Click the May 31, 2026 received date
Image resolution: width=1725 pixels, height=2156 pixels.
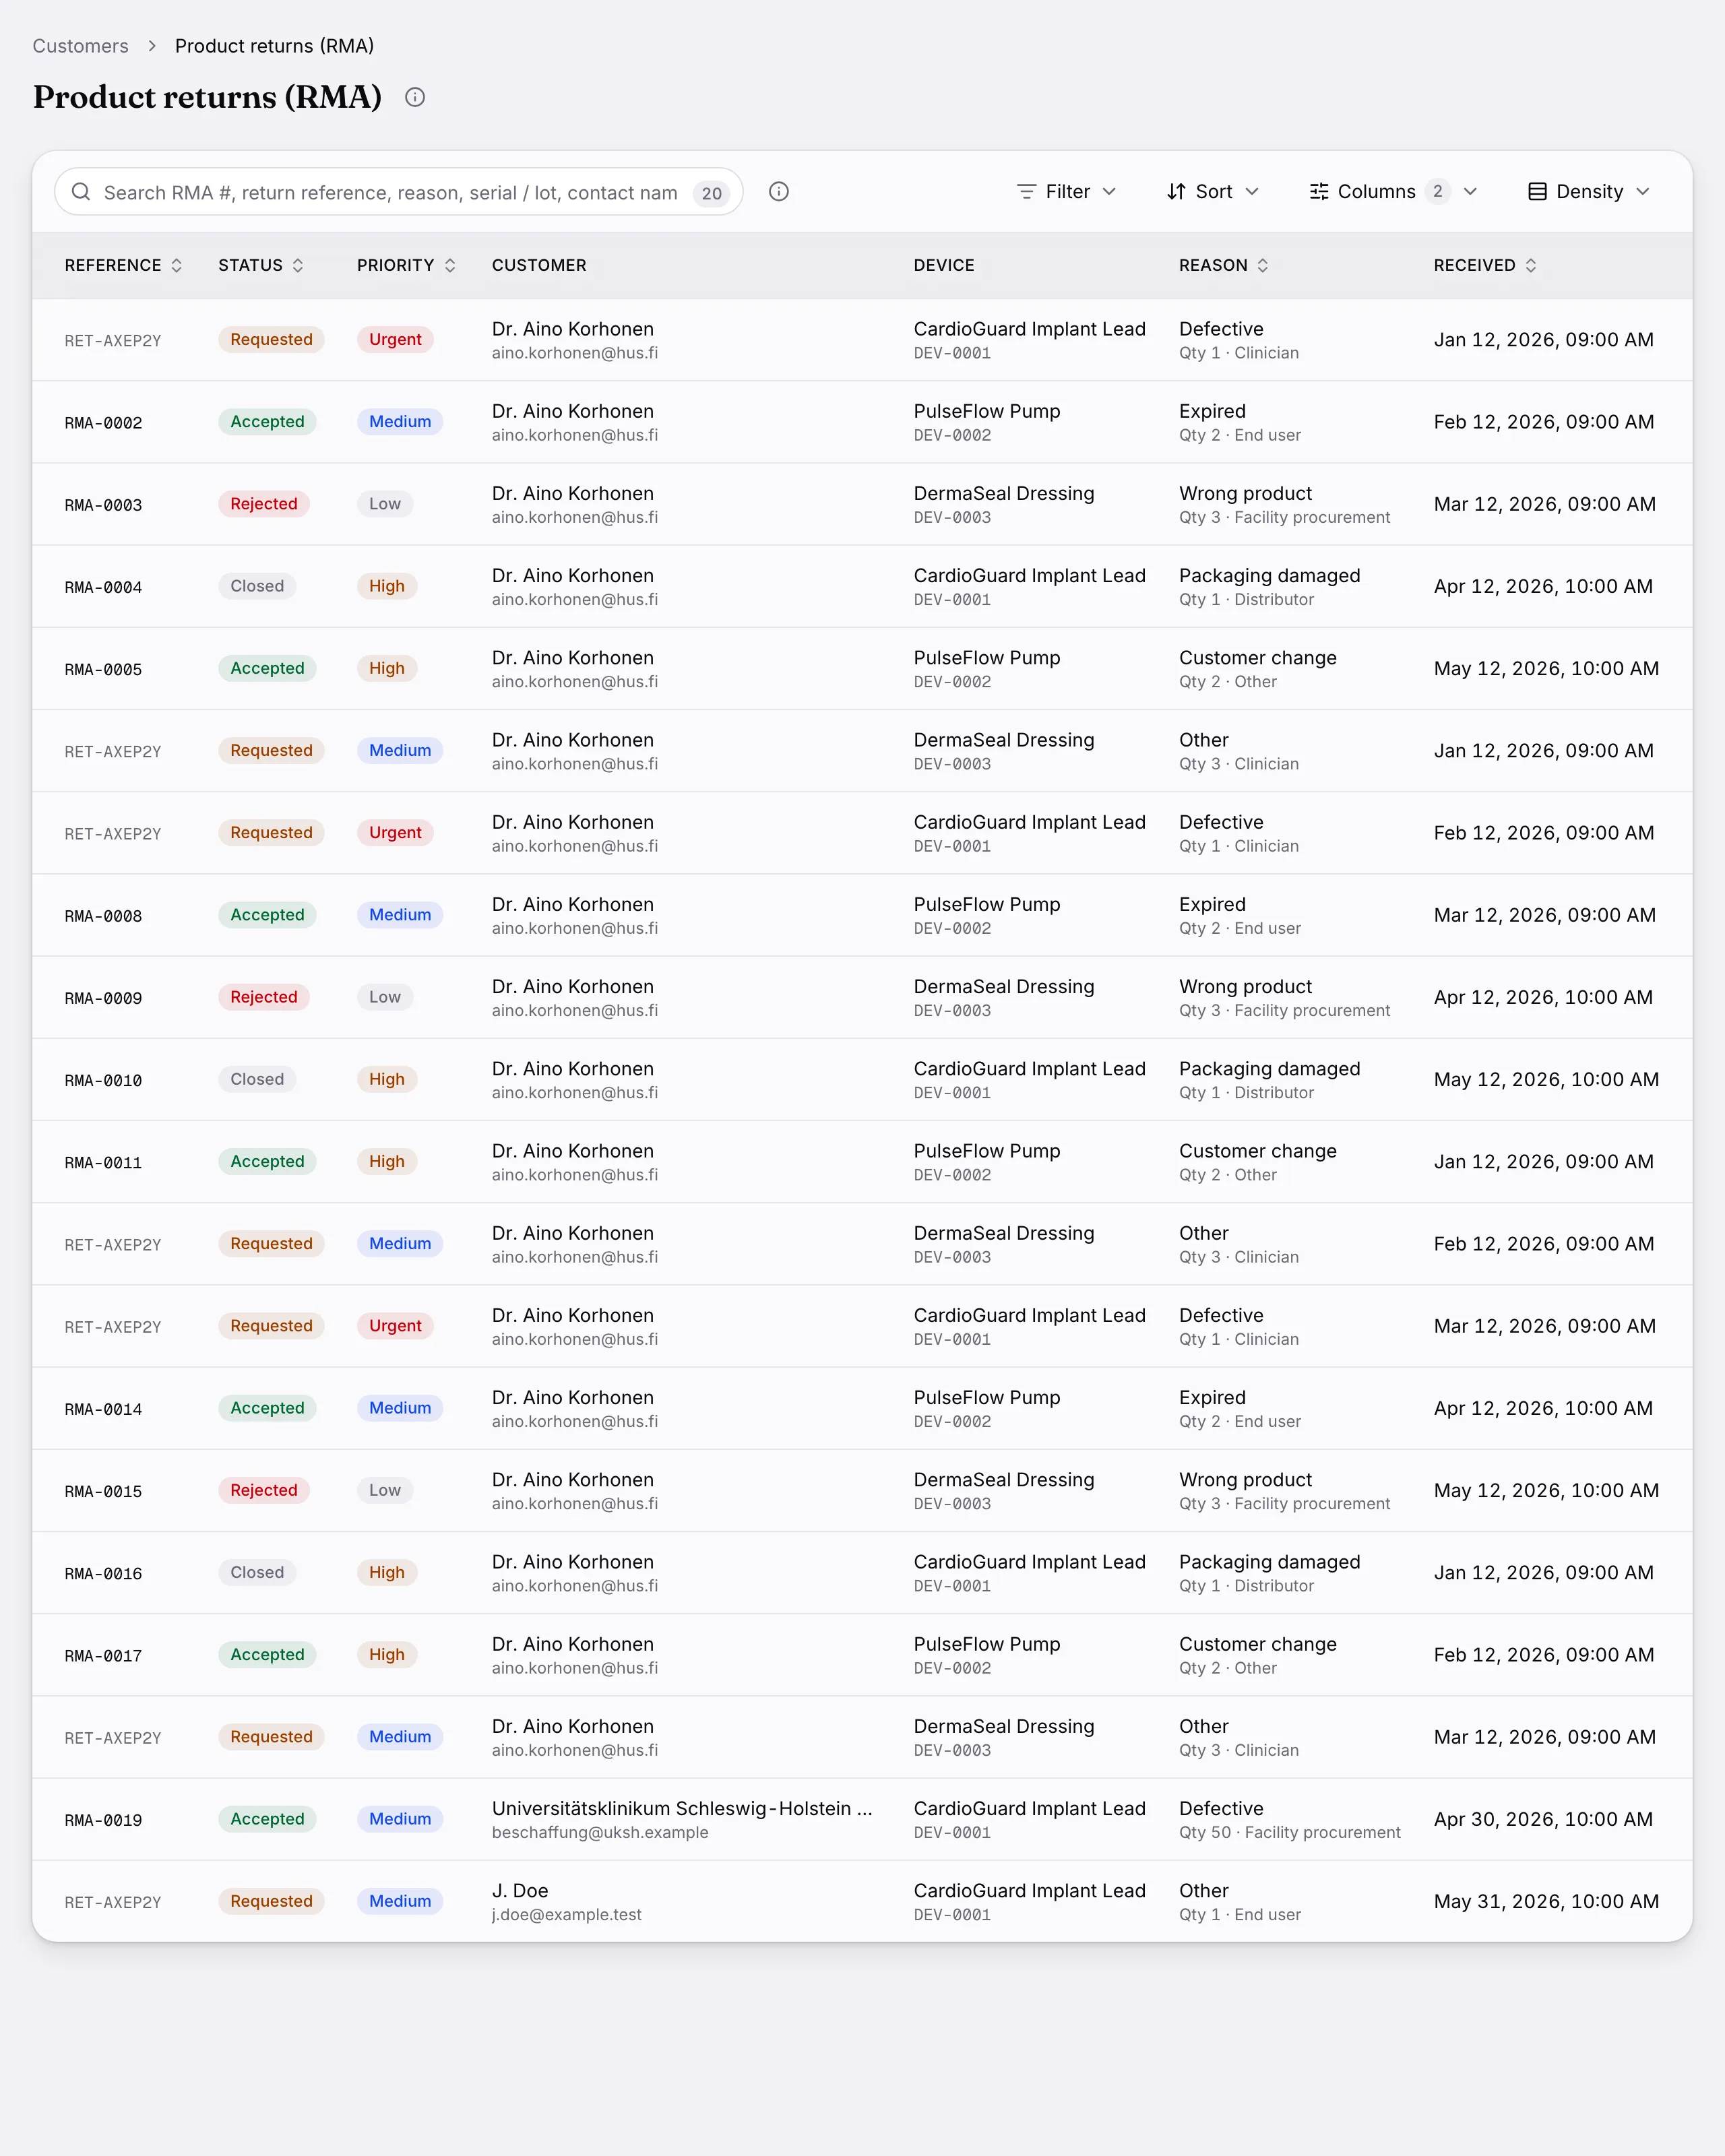pyautogui.click(x=1546, y=1901)
